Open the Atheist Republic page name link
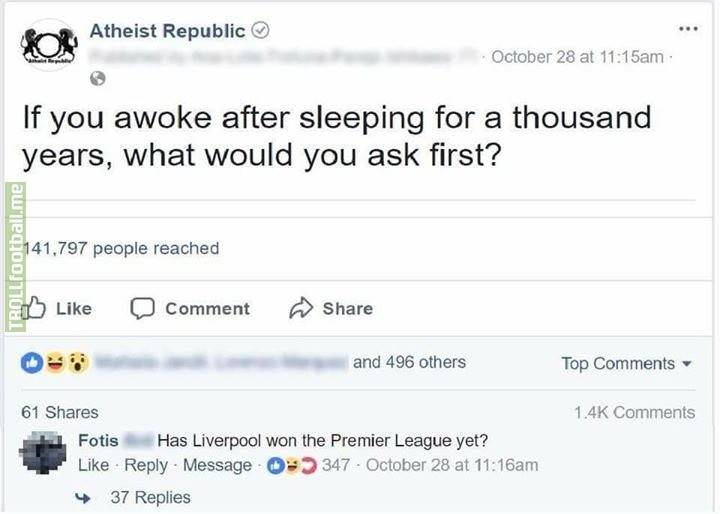 click(166, 31)
